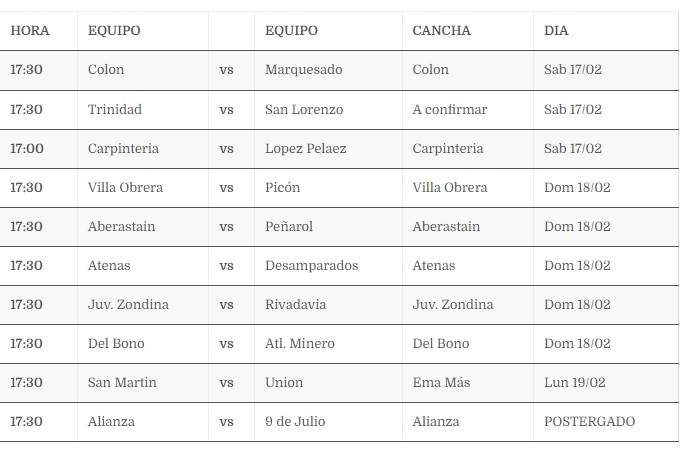
Task: Click the 17:00 time cell
Action: (27, 148)
